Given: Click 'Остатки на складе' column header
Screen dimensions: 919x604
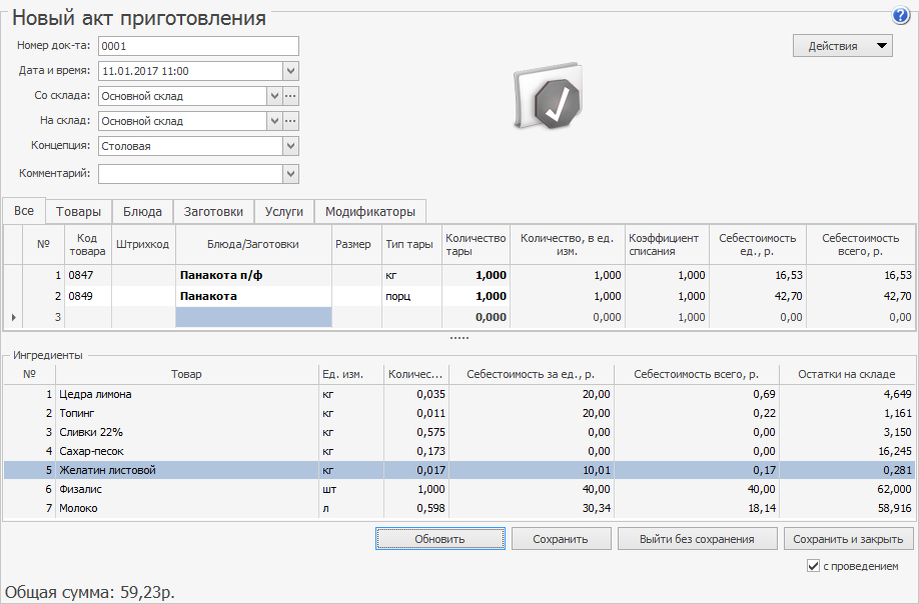Looking at the screenshot, I should (846, 374).
